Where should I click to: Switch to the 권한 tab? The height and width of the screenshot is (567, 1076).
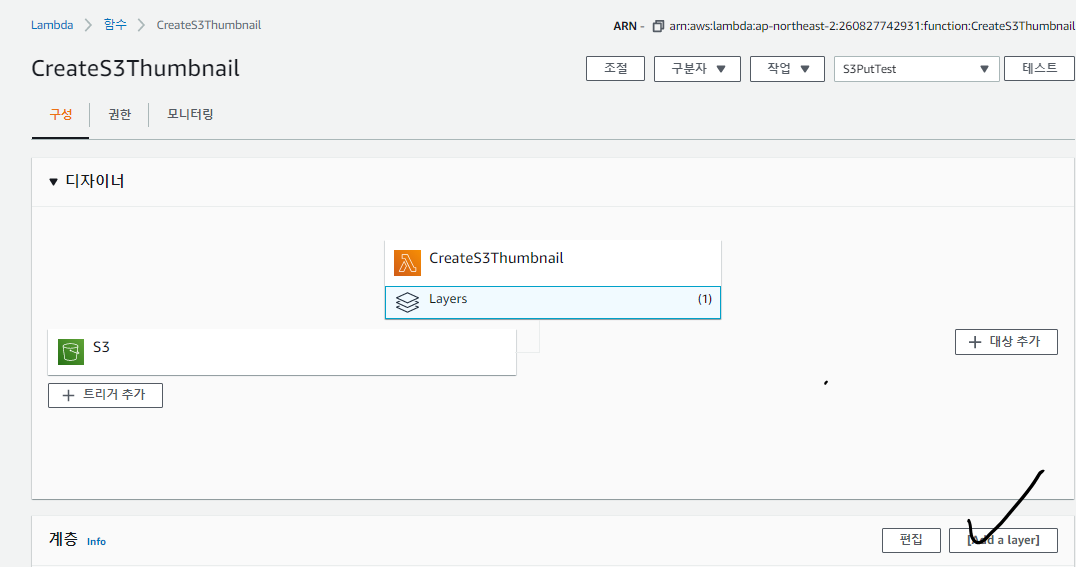119,115
